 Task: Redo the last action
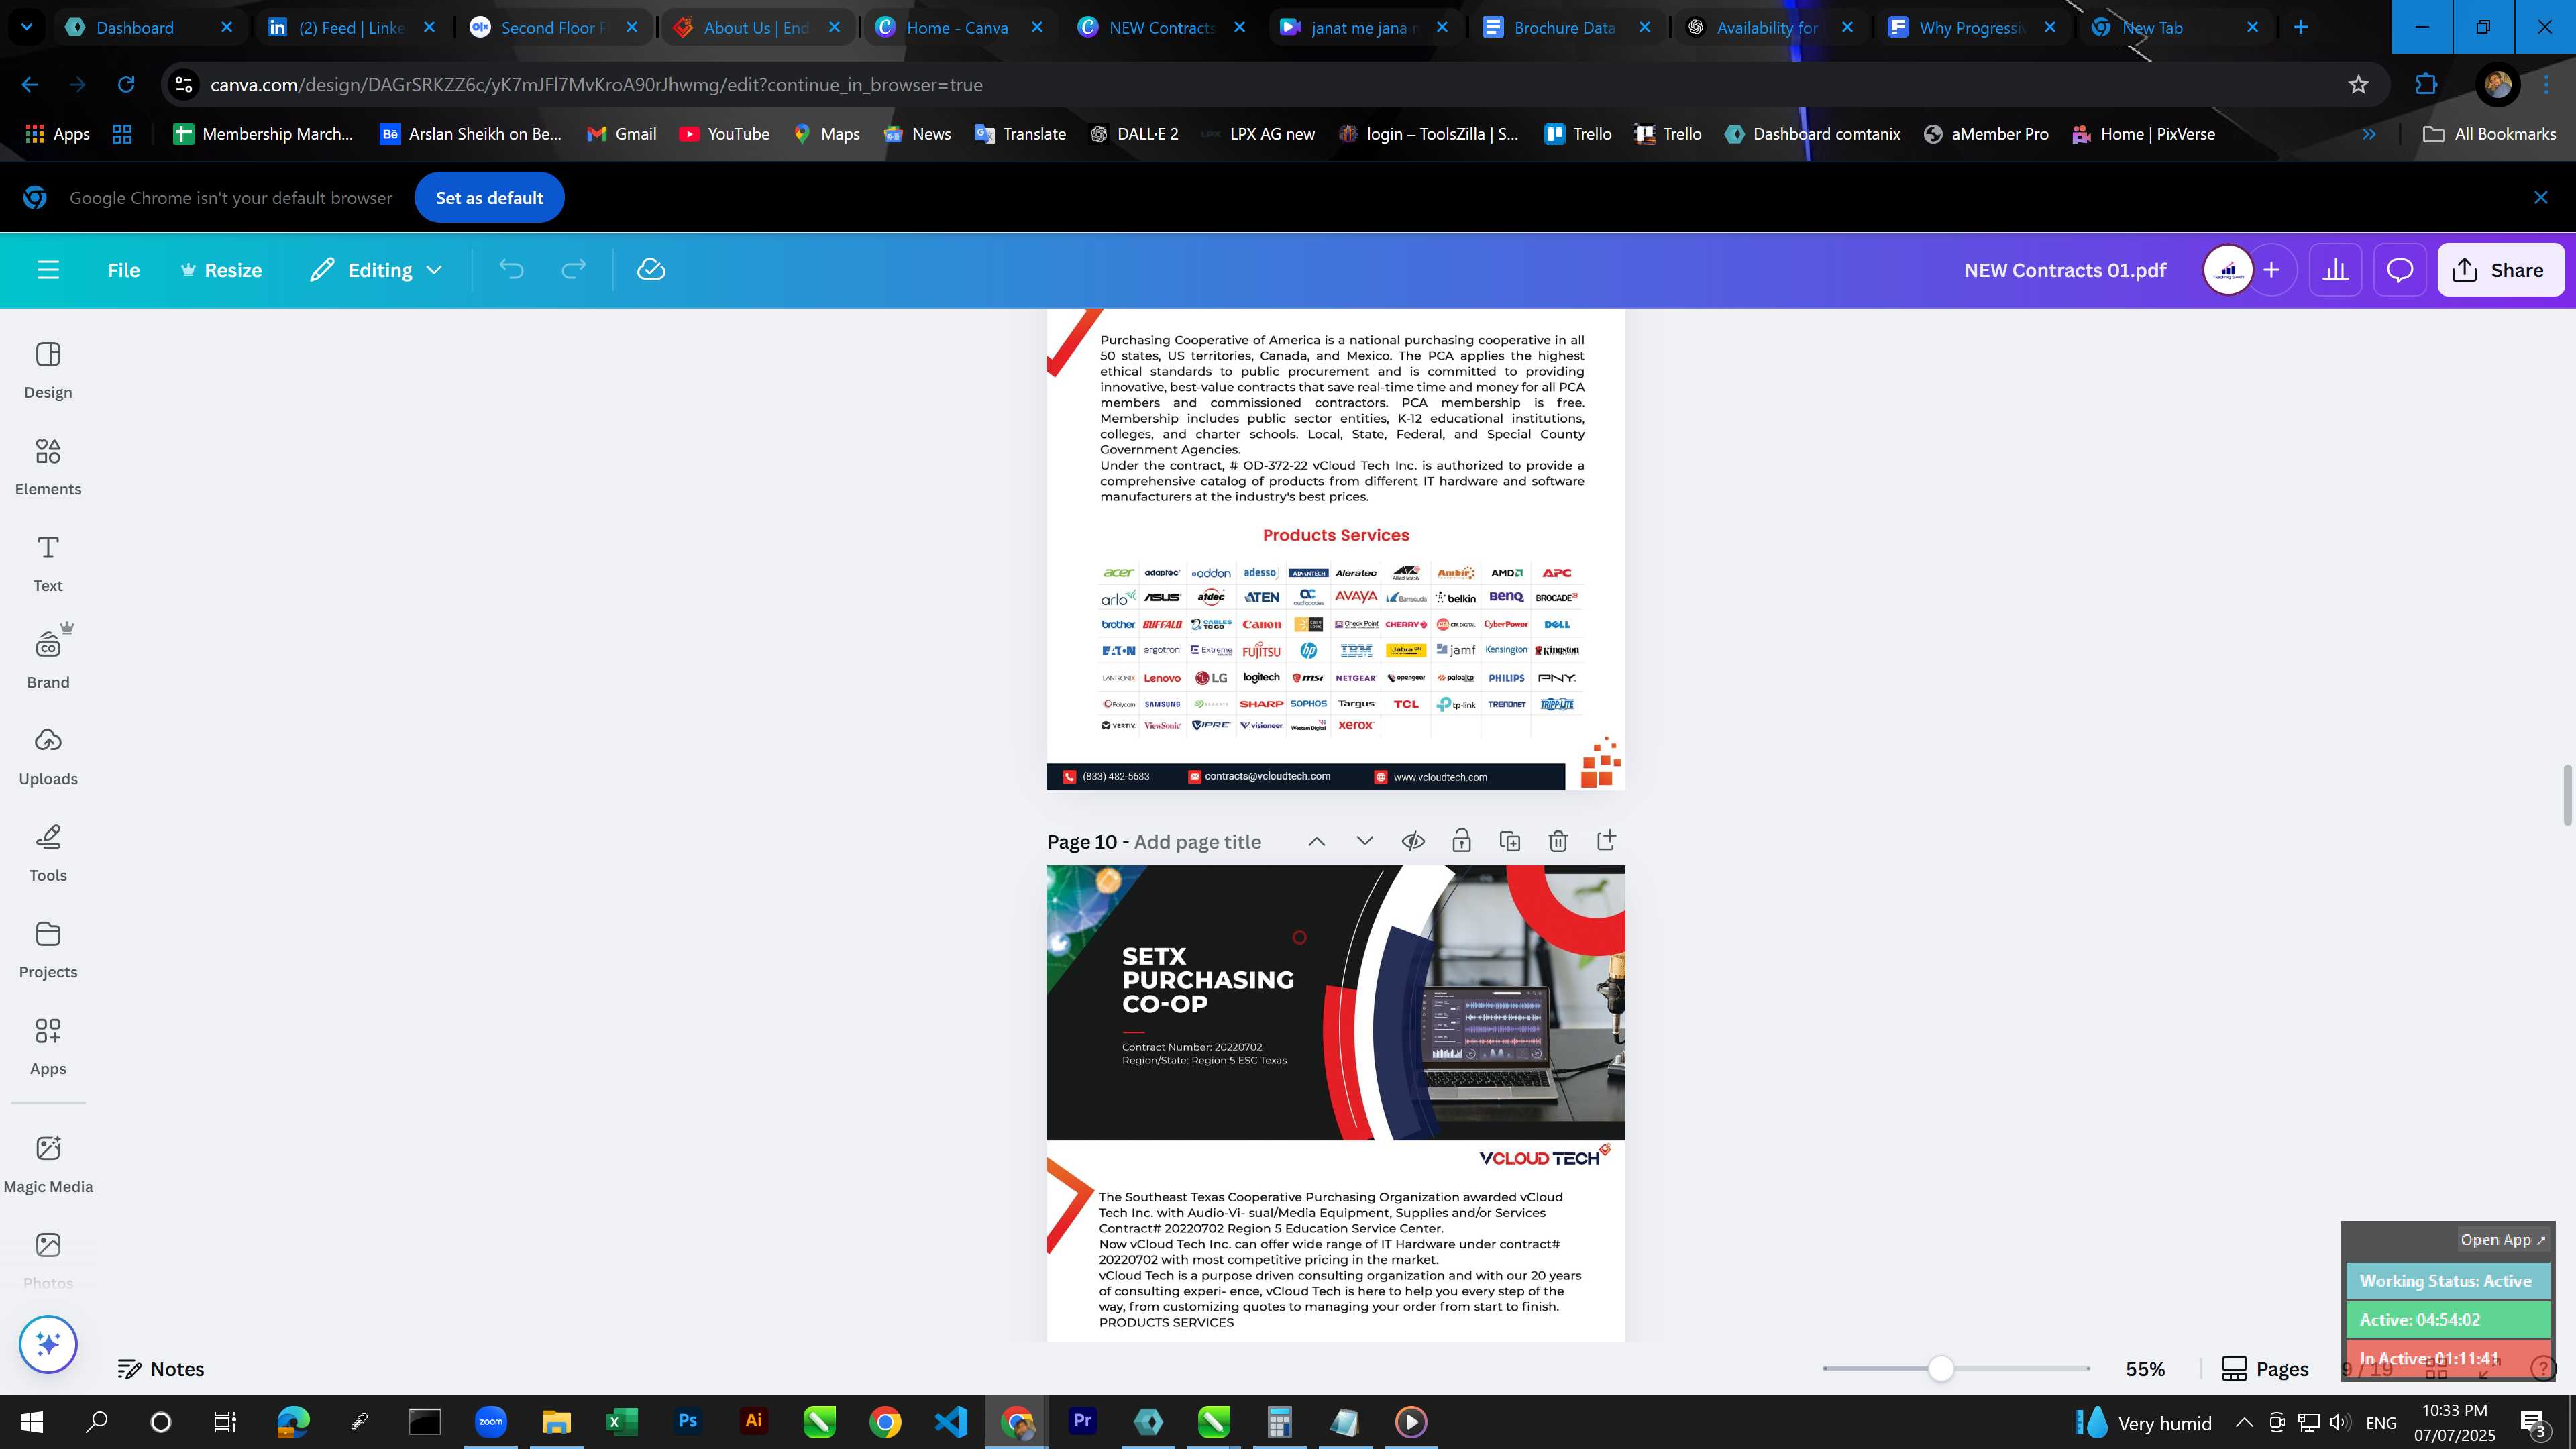point(573,270)
